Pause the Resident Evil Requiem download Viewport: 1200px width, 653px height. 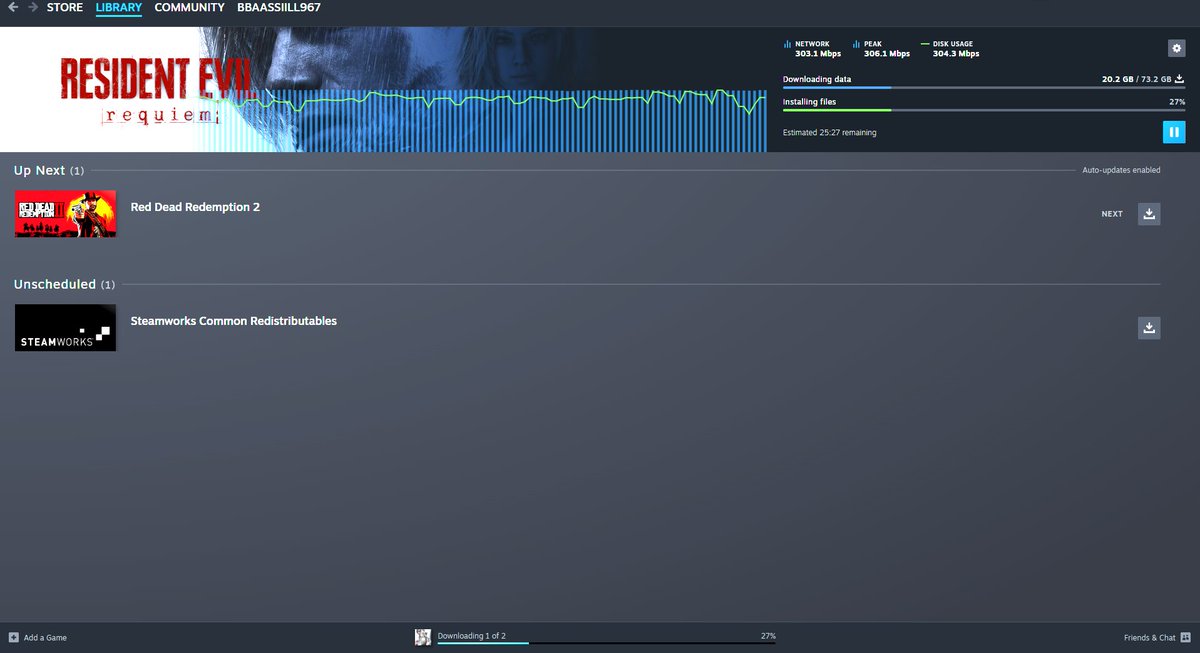pos(1173,132)
